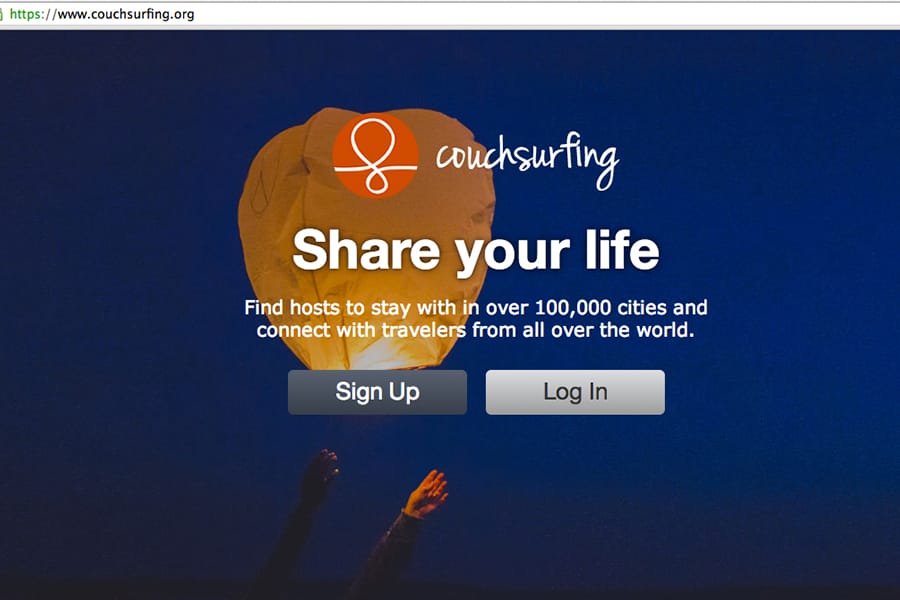Click the 100,000 cities text in tagline
The height and width of the screenshot is (600, 900).
point(601,308)
